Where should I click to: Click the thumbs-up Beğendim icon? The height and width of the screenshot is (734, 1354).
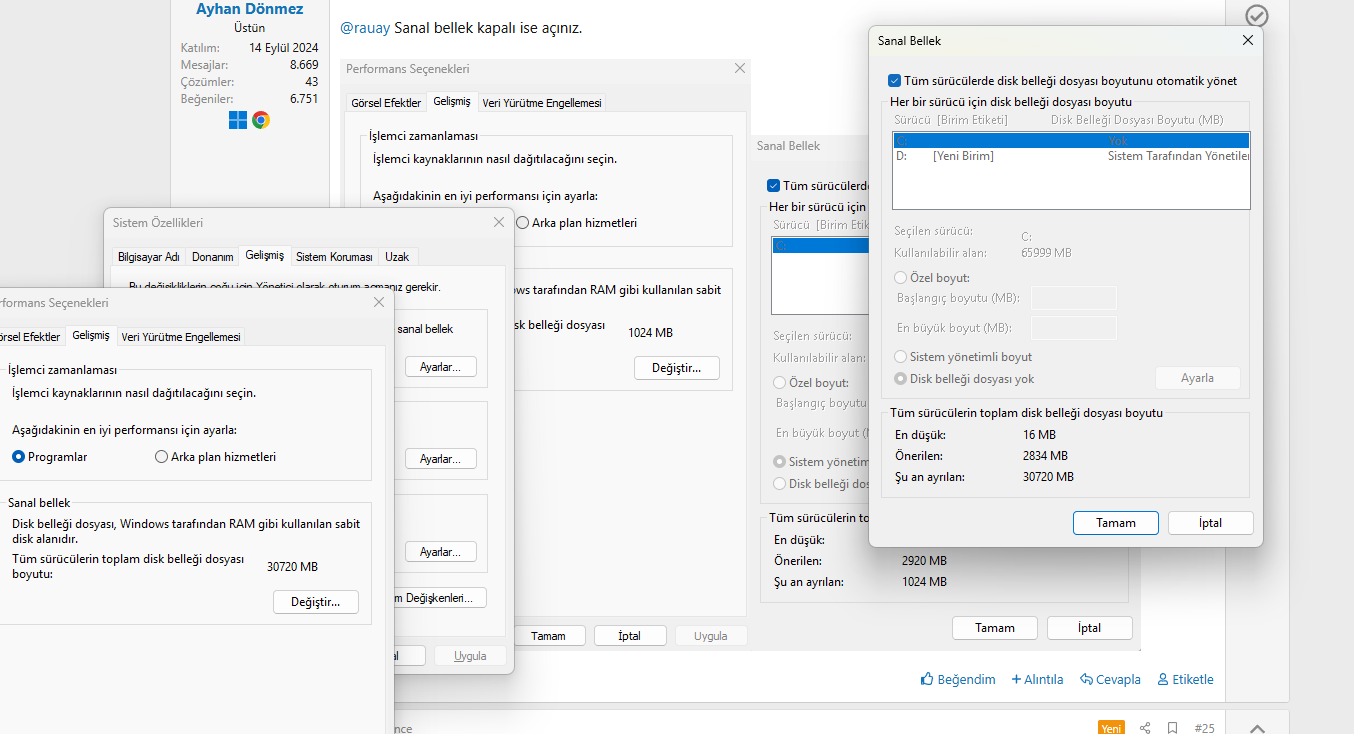(927, 679)
